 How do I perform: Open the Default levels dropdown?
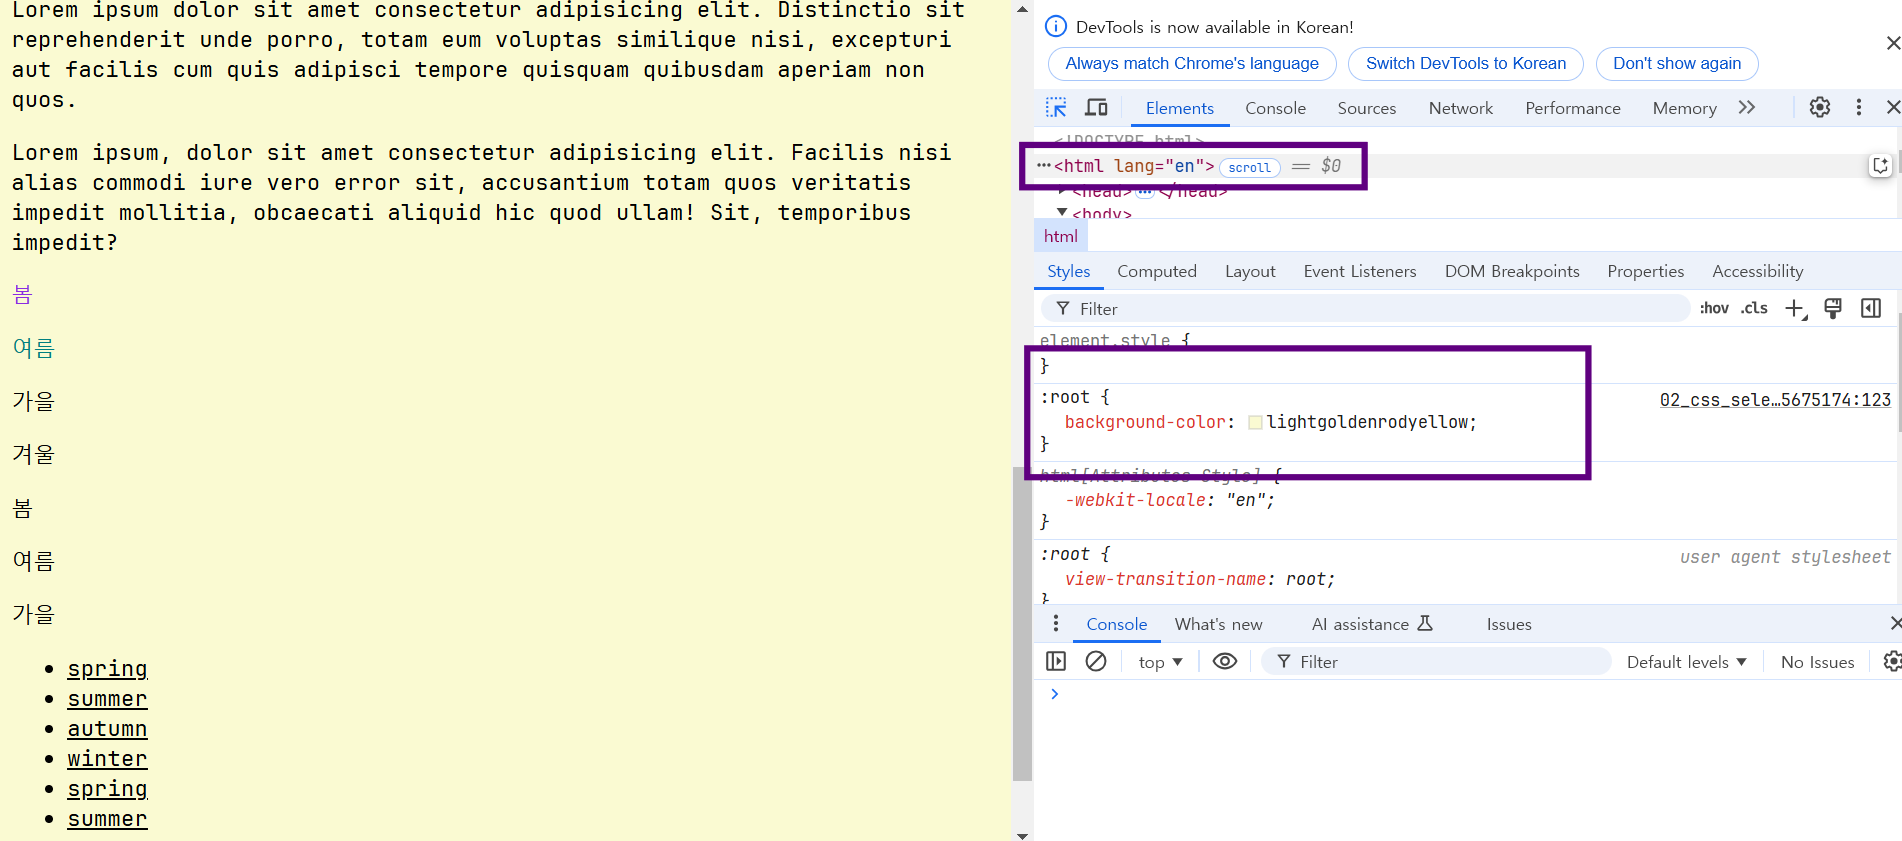click(x=1686, y=662)
